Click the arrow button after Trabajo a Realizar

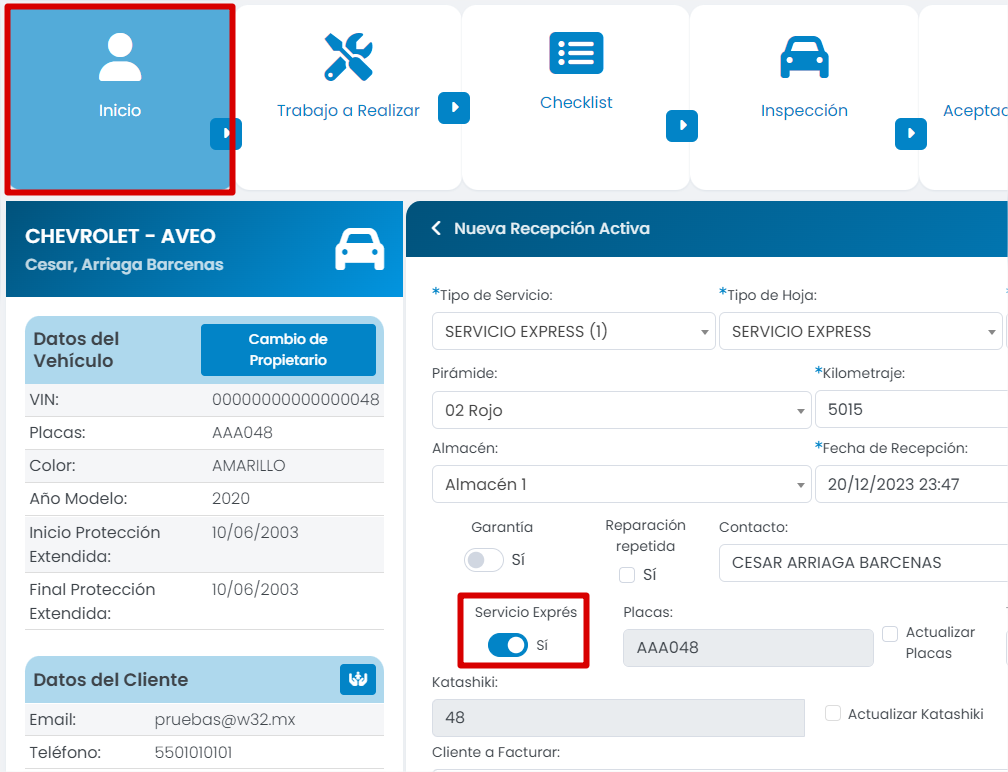454,108
